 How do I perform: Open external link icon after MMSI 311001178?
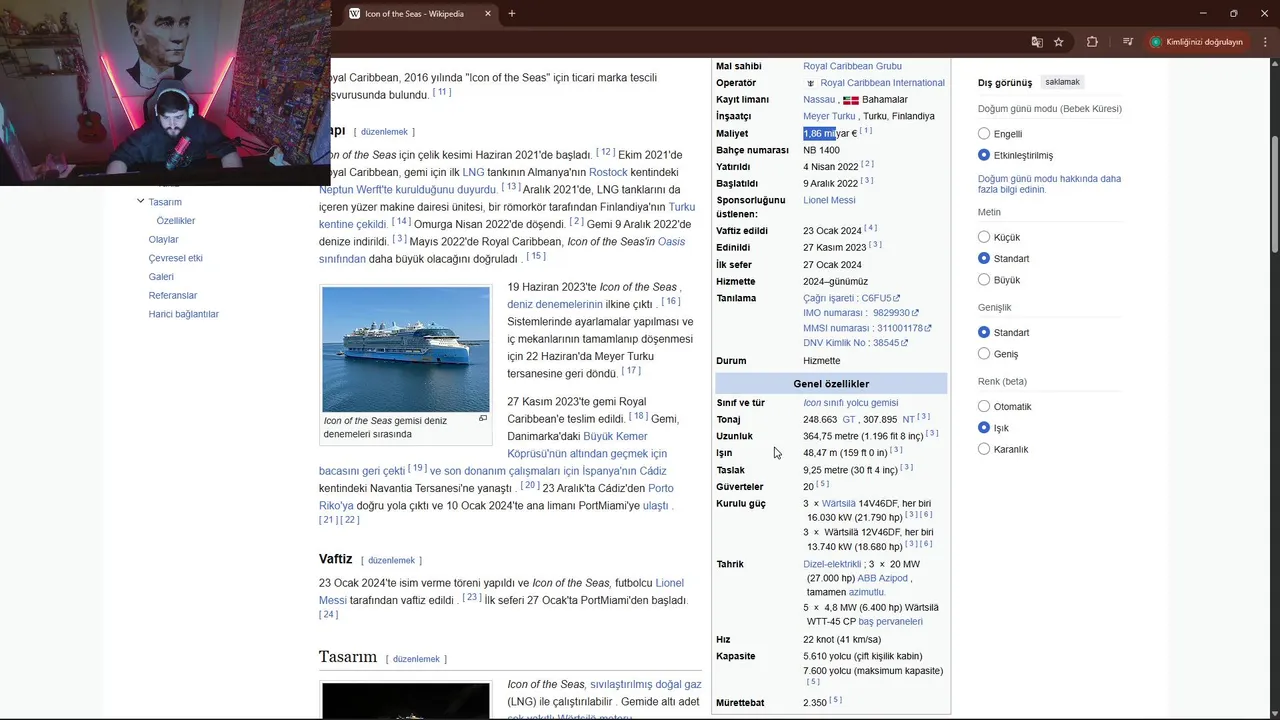tap(928, 328)
